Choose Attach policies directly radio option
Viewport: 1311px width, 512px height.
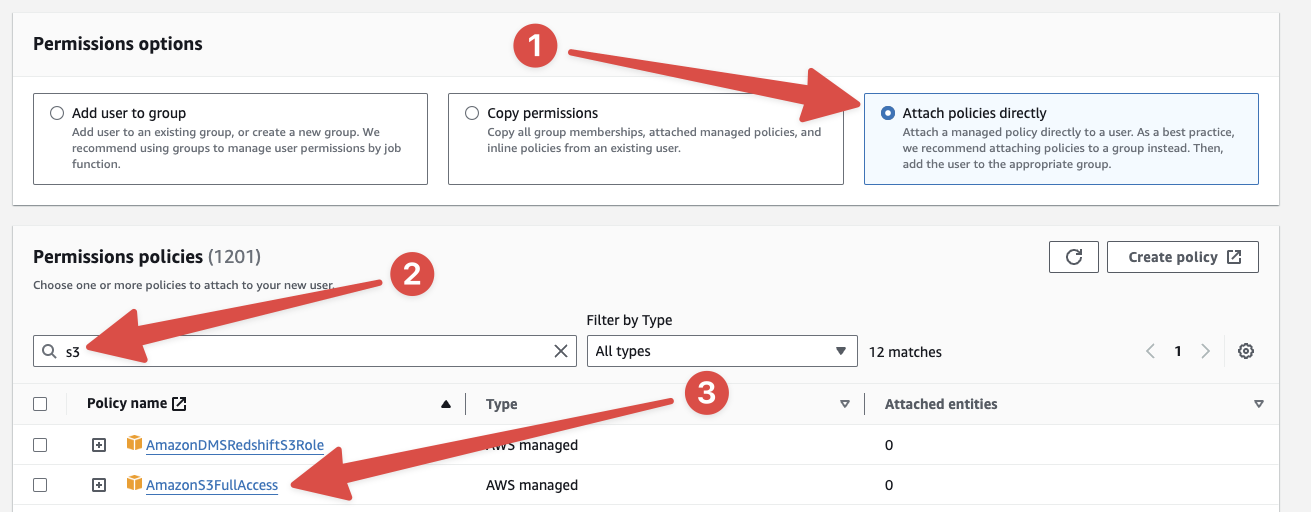pyautogui.click(x=888, y=113)
